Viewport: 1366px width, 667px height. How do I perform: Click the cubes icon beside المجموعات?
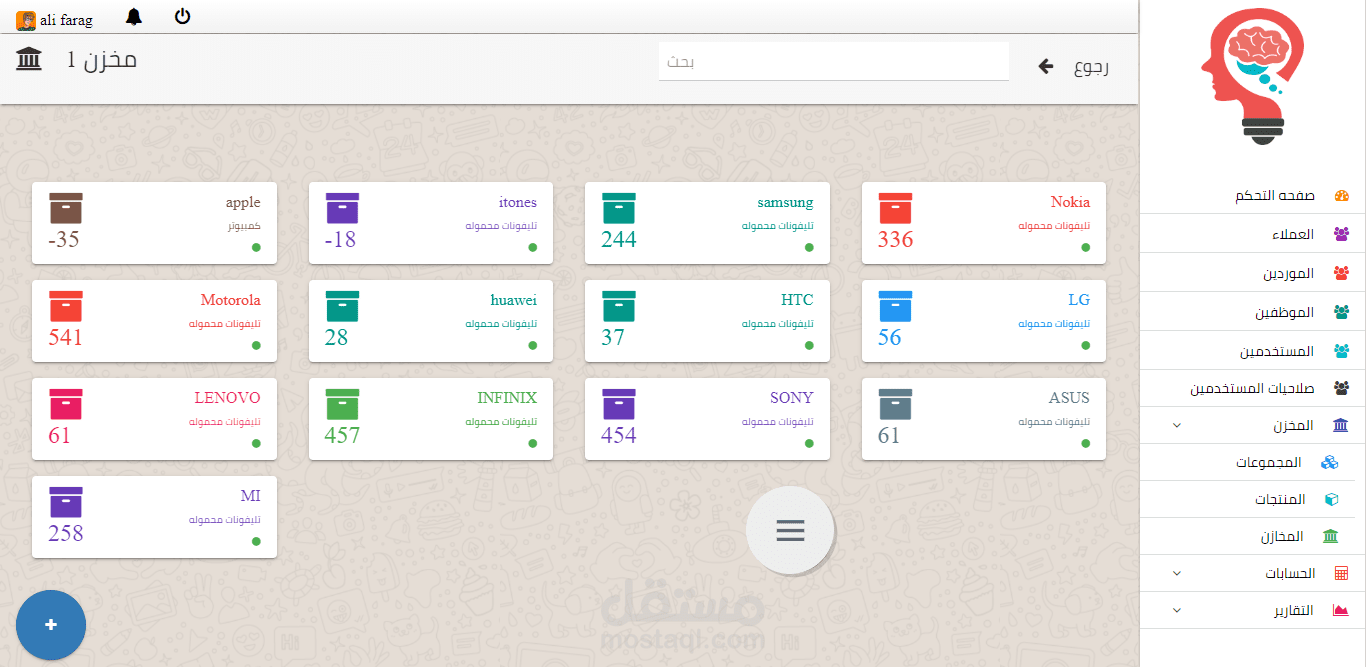pyautogui.click(x=1329, y=462)
